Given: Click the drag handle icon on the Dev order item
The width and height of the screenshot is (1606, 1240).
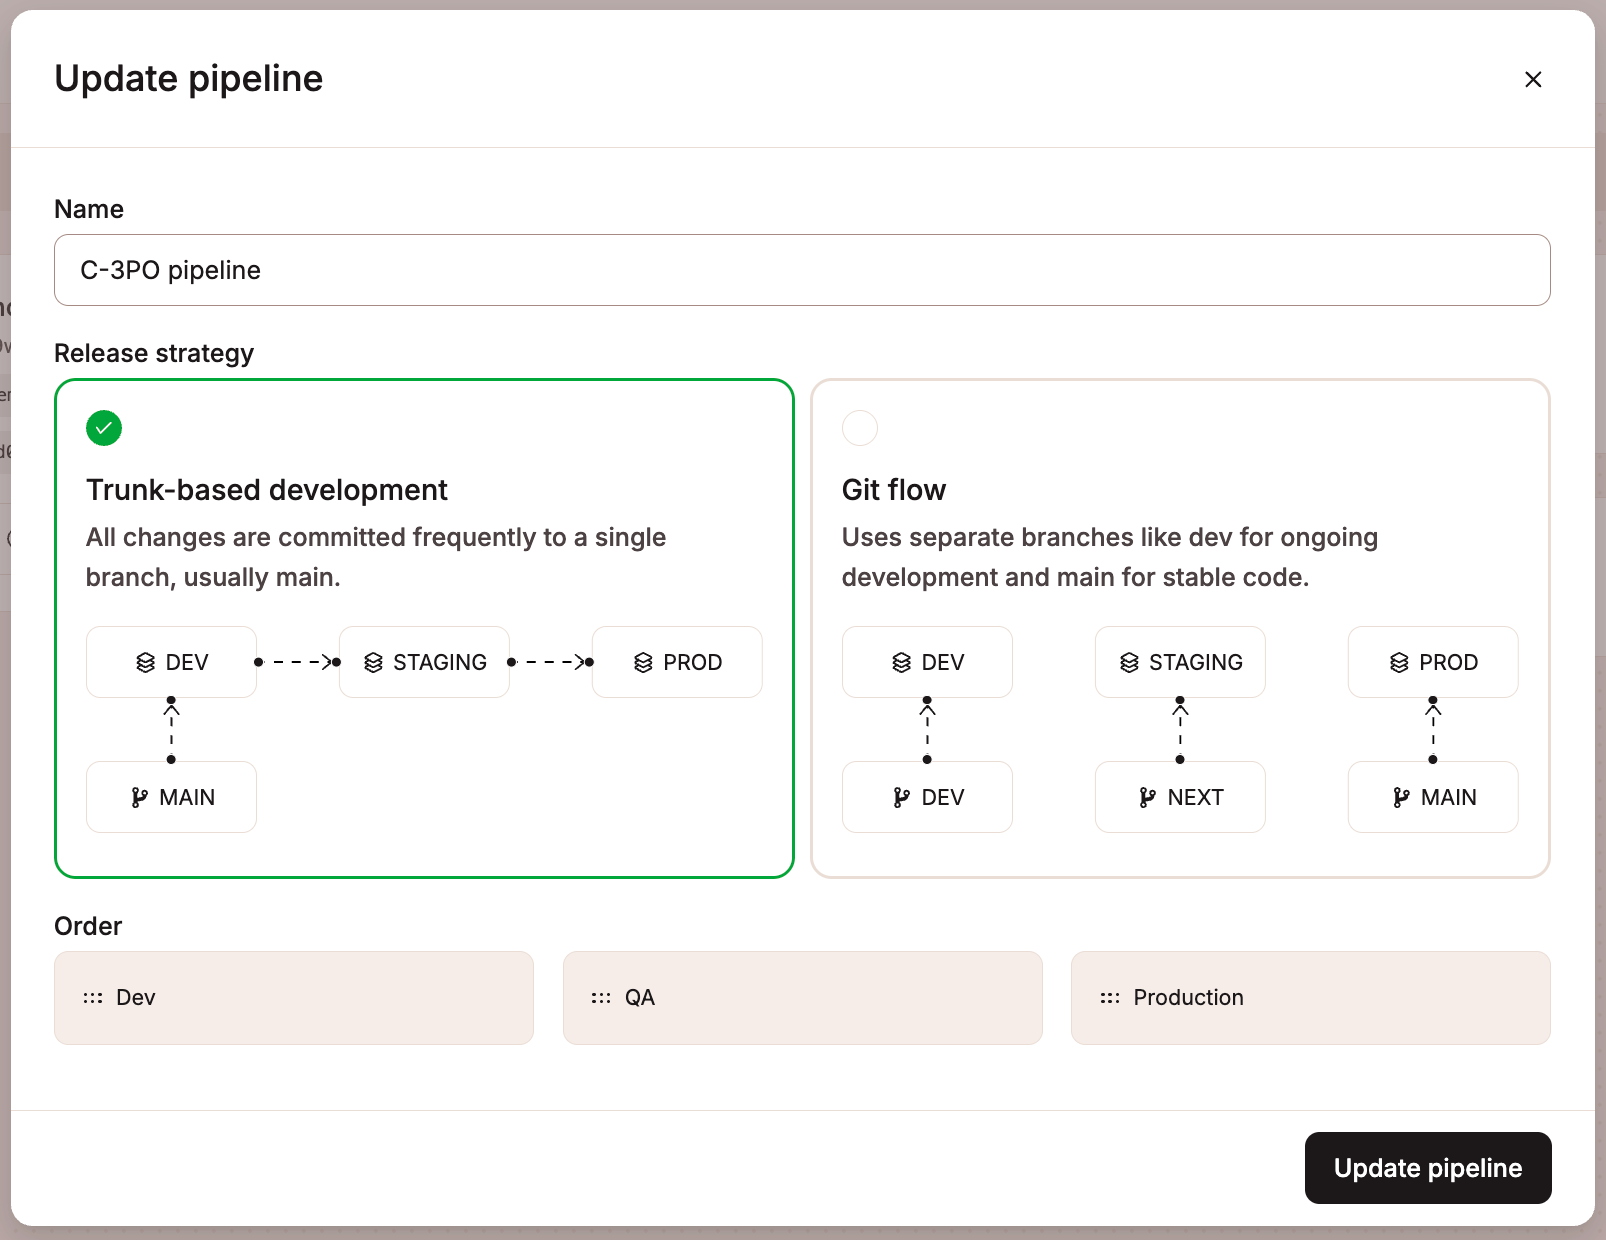Looking at the screenshot, I should (x=93, y=997).
